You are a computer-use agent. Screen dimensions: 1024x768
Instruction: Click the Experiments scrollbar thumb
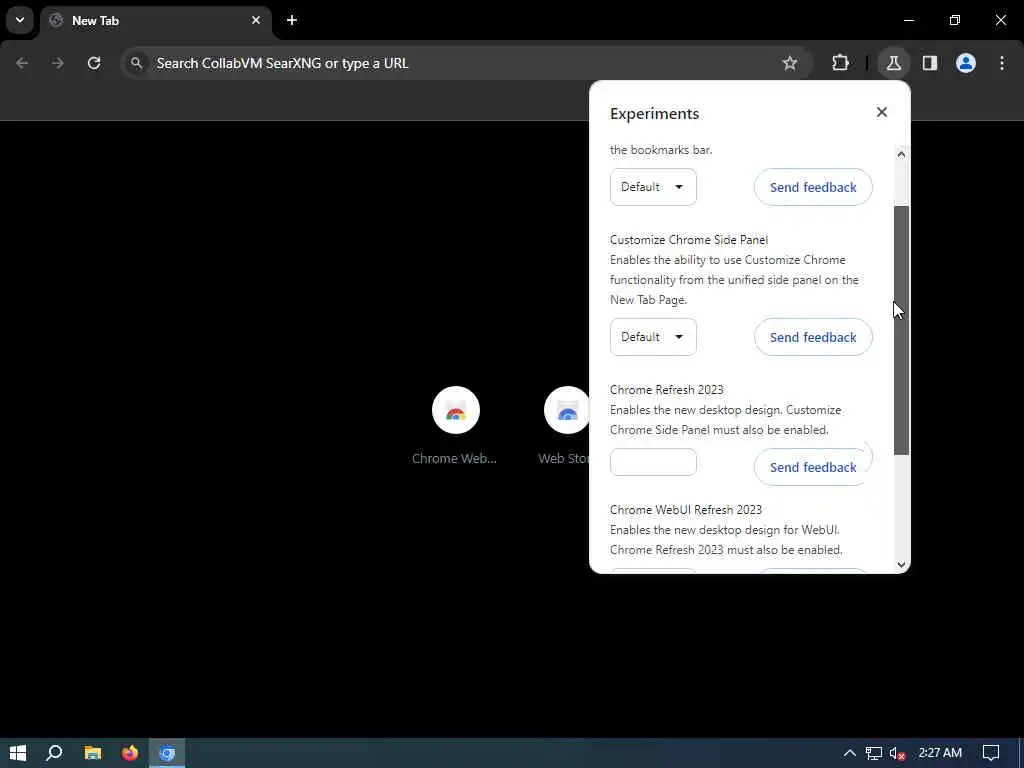tap(901, 330)
